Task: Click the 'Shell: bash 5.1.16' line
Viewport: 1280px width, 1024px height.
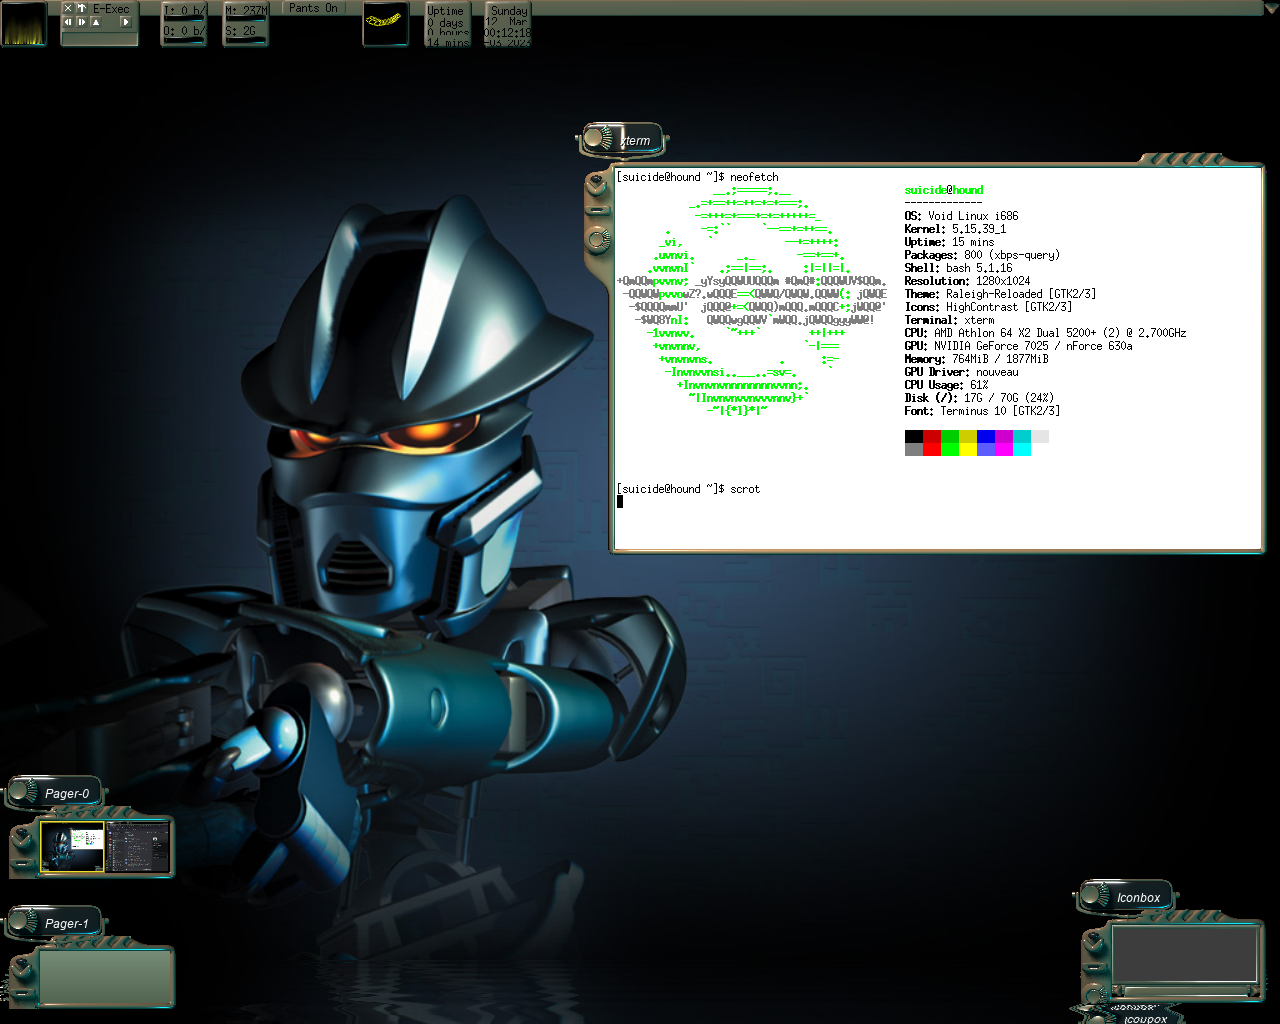Action: 958,268
